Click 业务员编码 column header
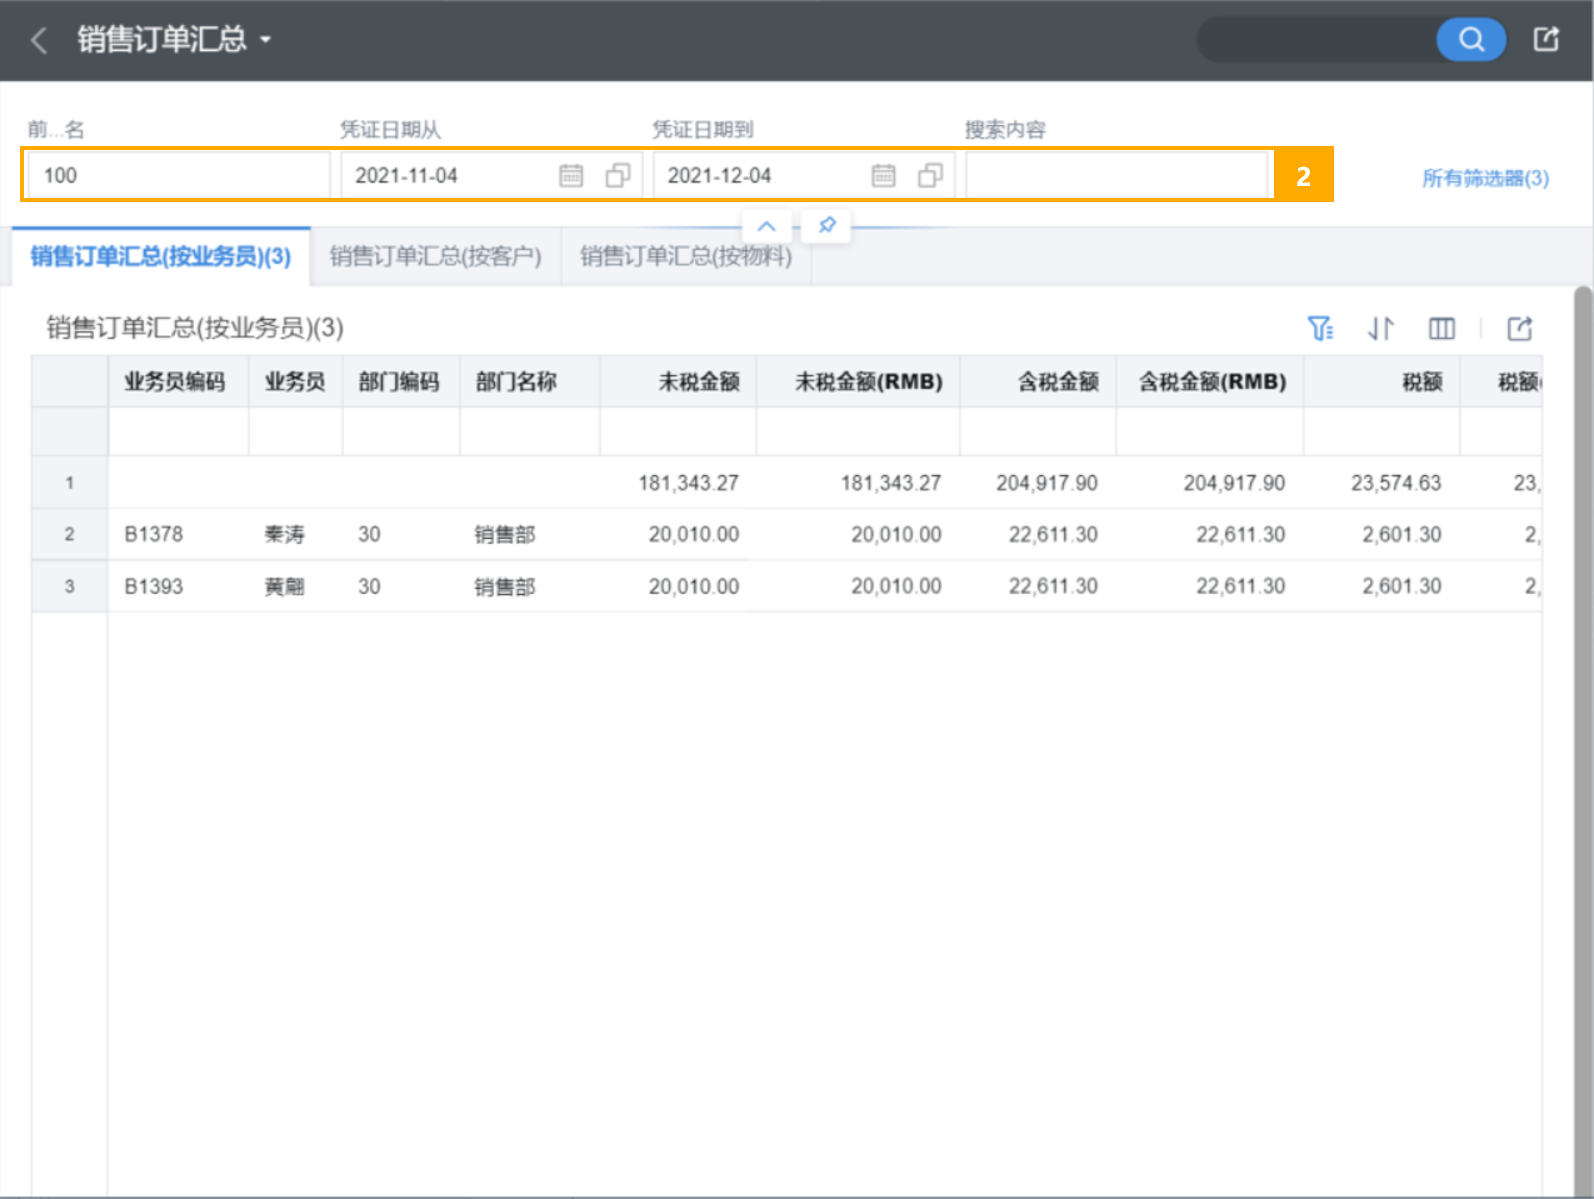 178,381
